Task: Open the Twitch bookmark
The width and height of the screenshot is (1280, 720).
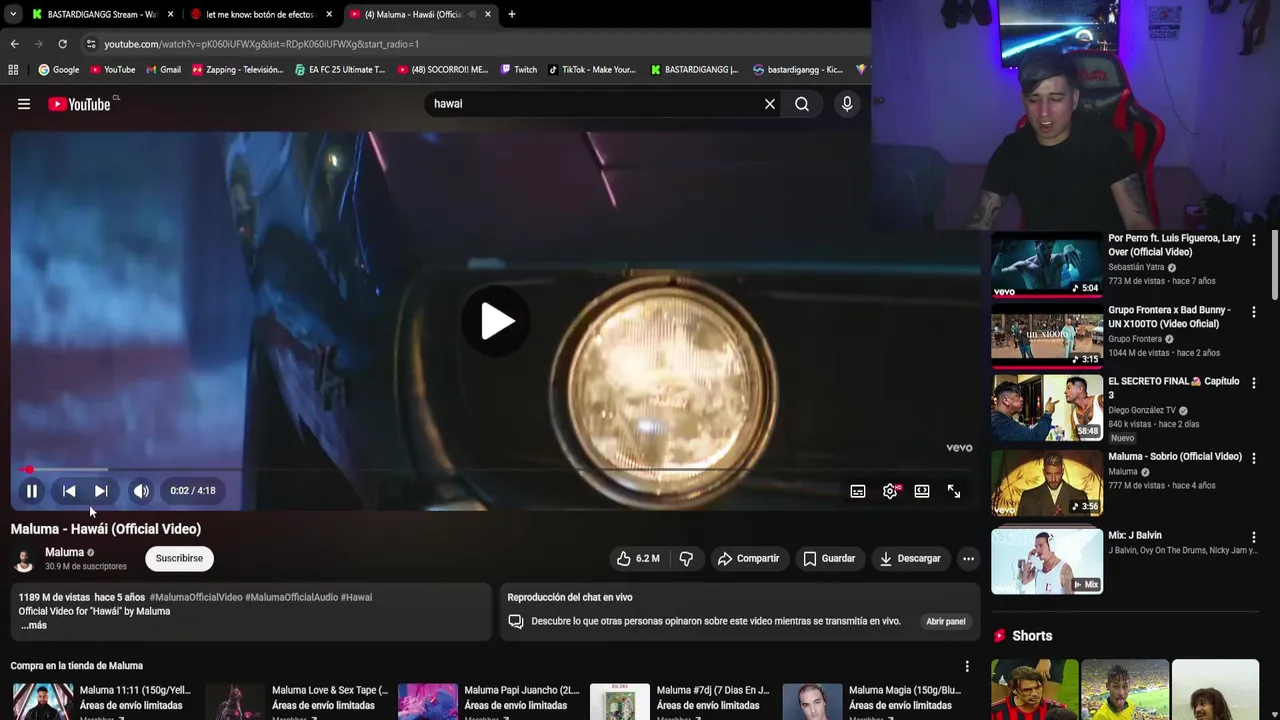Action: 518,70
